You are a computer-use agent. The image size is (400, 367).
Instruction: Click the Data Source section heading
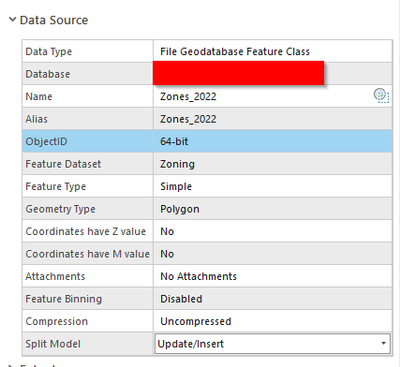[x=54, y=20]
